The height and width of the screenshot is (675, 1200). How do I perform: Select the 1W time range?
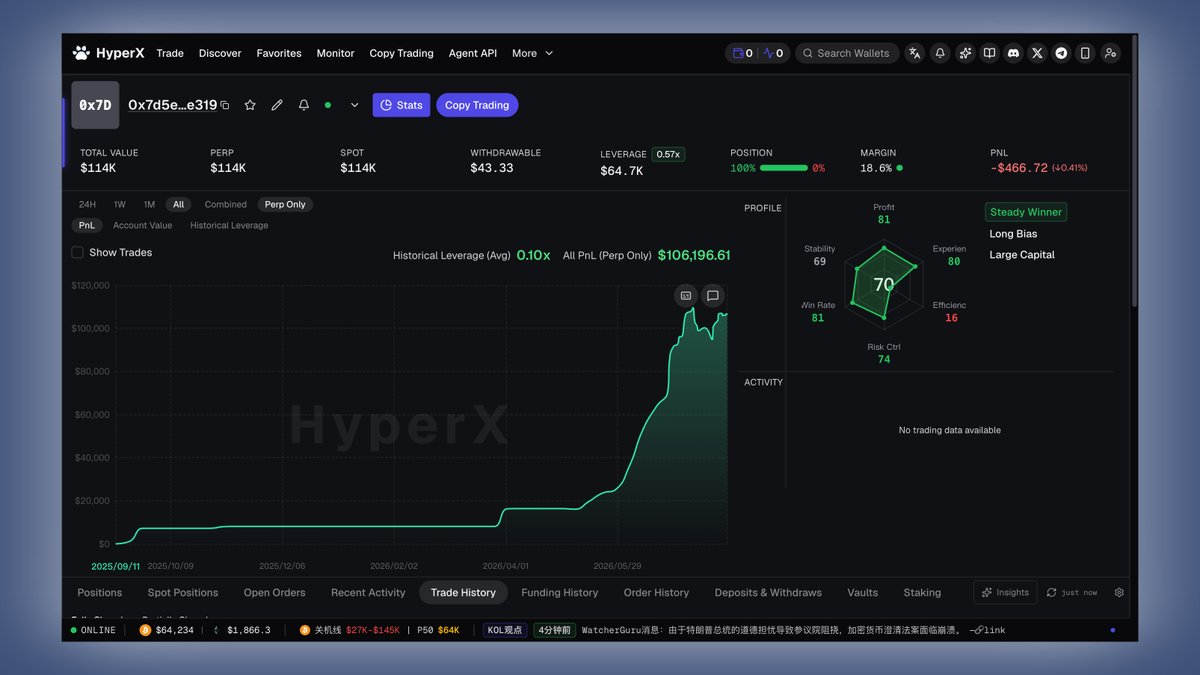tap(119, 204)
